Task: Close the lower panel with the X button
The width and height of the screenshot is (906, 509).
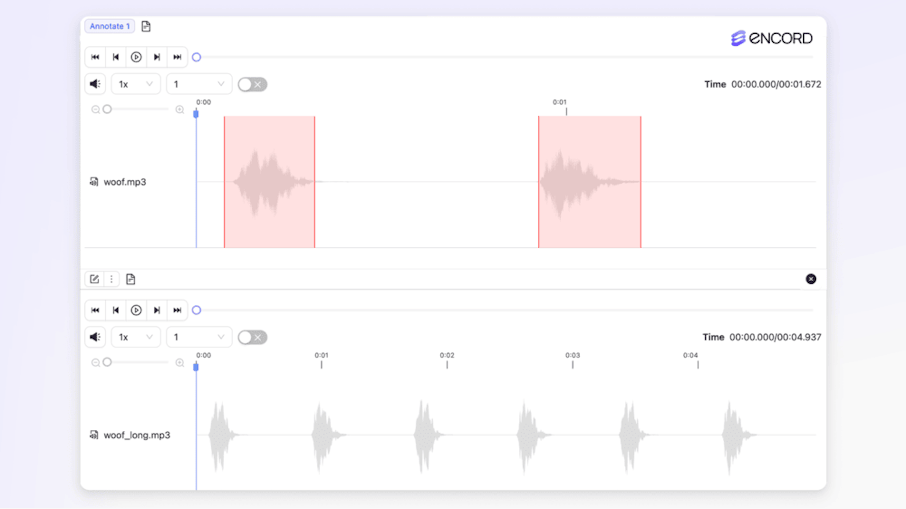Action: point(811,279)
